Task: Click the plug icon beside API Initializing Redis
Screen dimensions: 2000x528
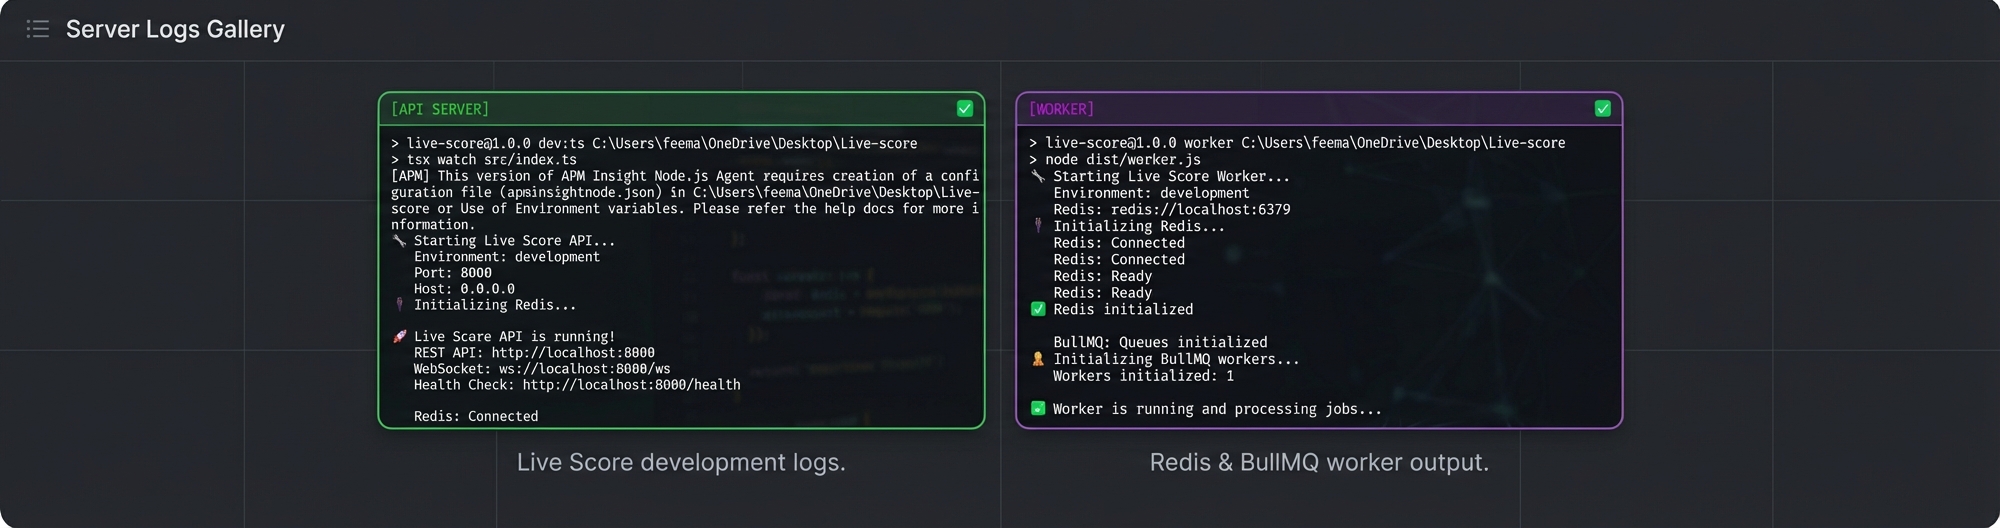Action: [x=399, y=305]
